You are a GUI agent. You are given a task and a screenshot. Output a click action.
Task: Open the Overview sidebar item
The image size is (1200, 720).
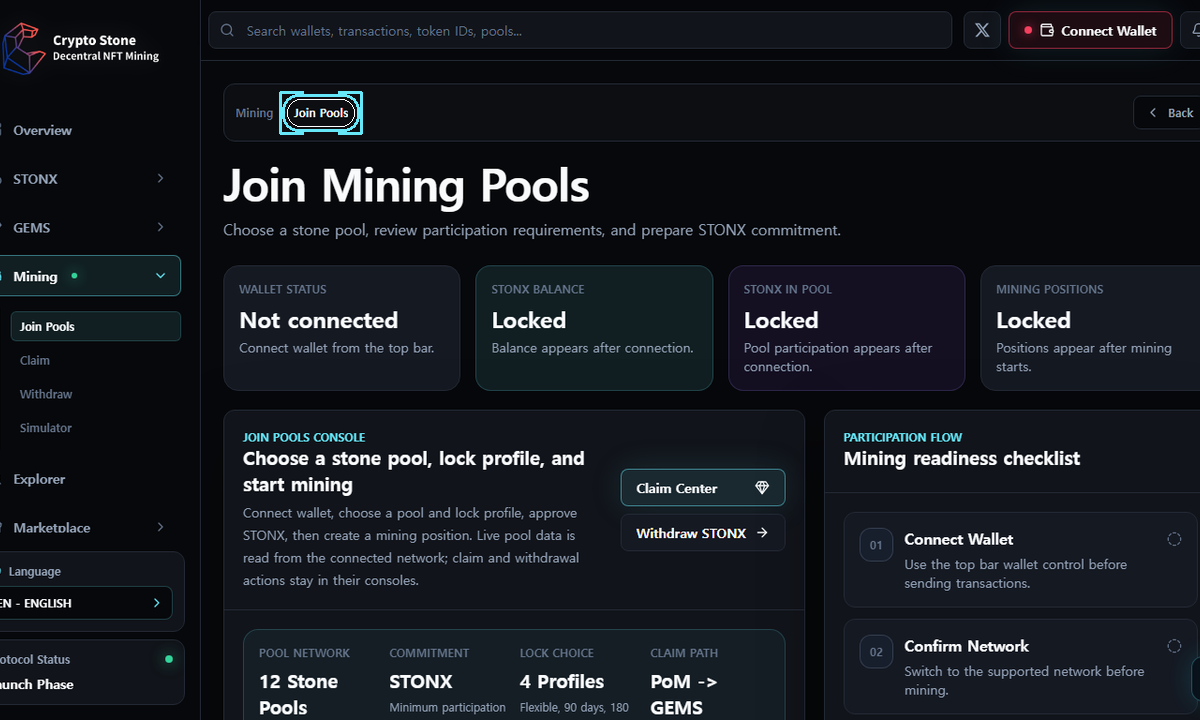[x=90, y=130]
